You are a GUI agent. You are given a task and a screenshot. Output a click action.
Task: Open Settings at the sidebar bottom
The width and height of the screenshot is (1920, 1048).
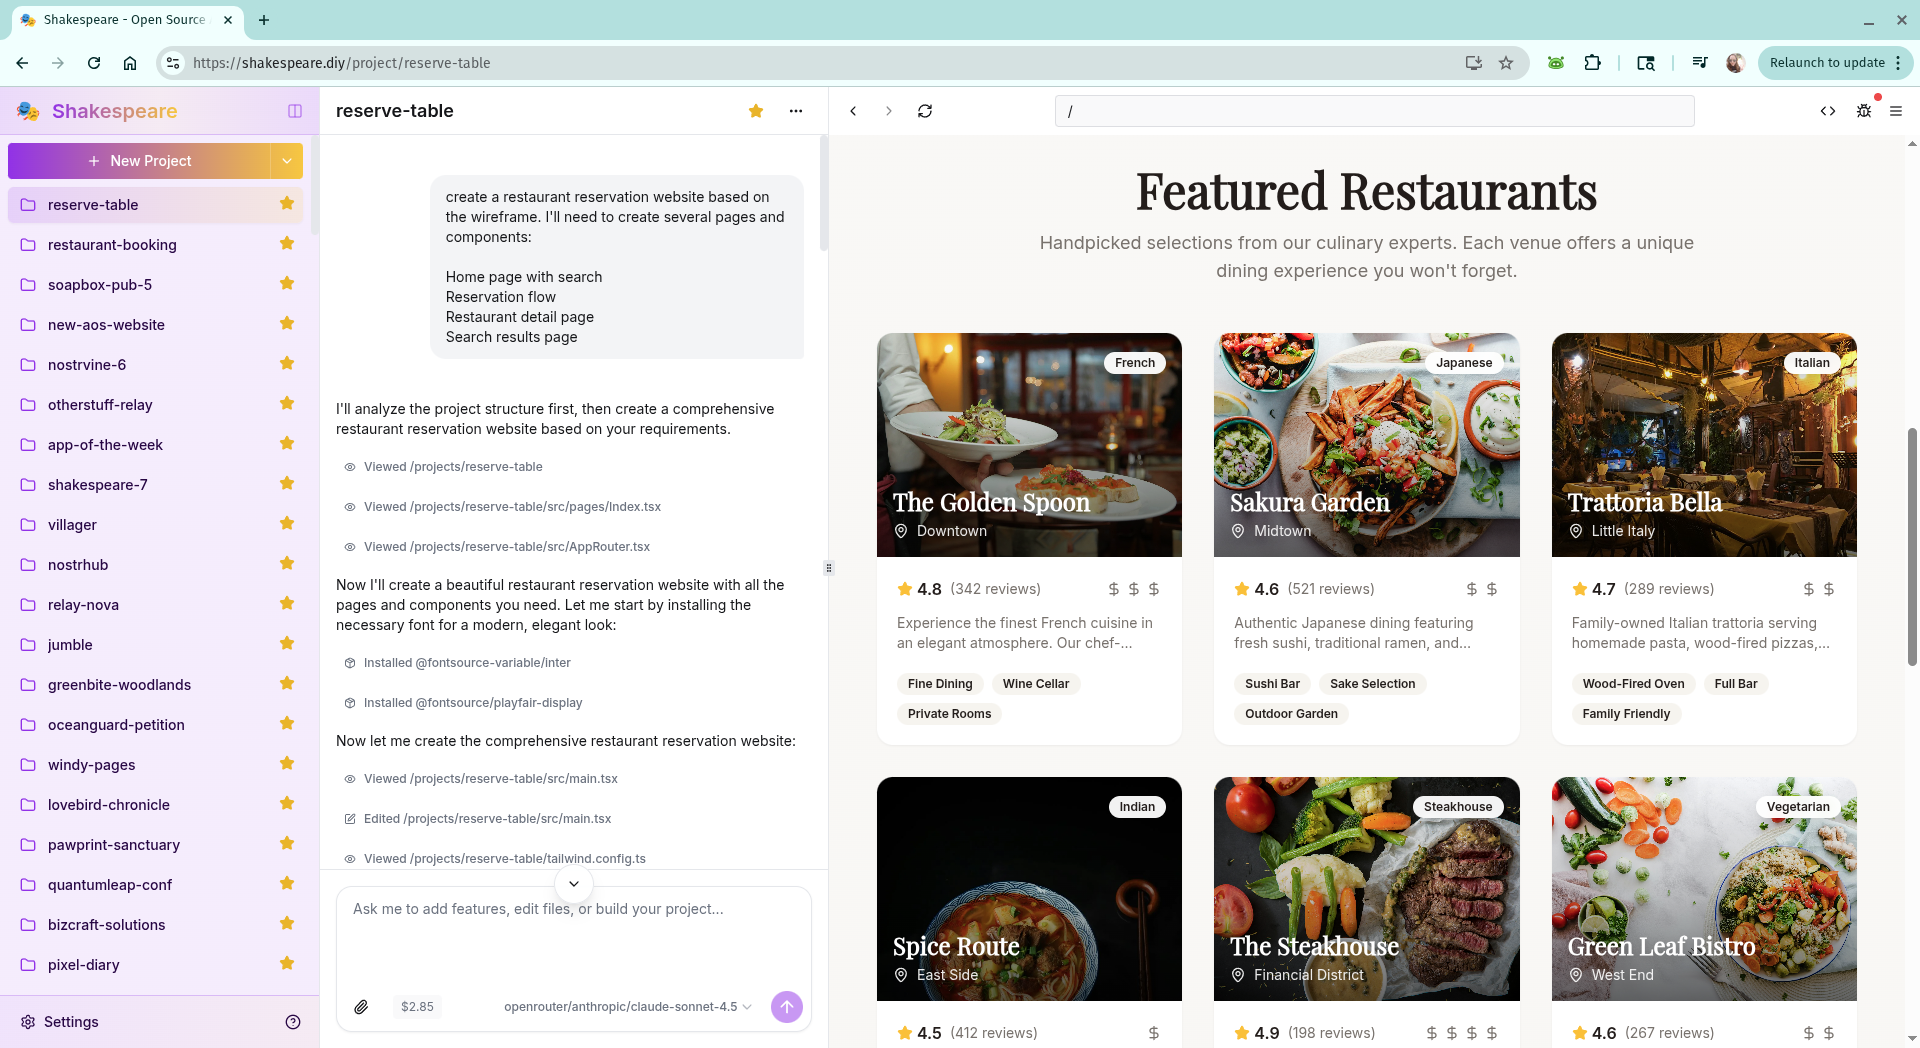(69, 1021)
